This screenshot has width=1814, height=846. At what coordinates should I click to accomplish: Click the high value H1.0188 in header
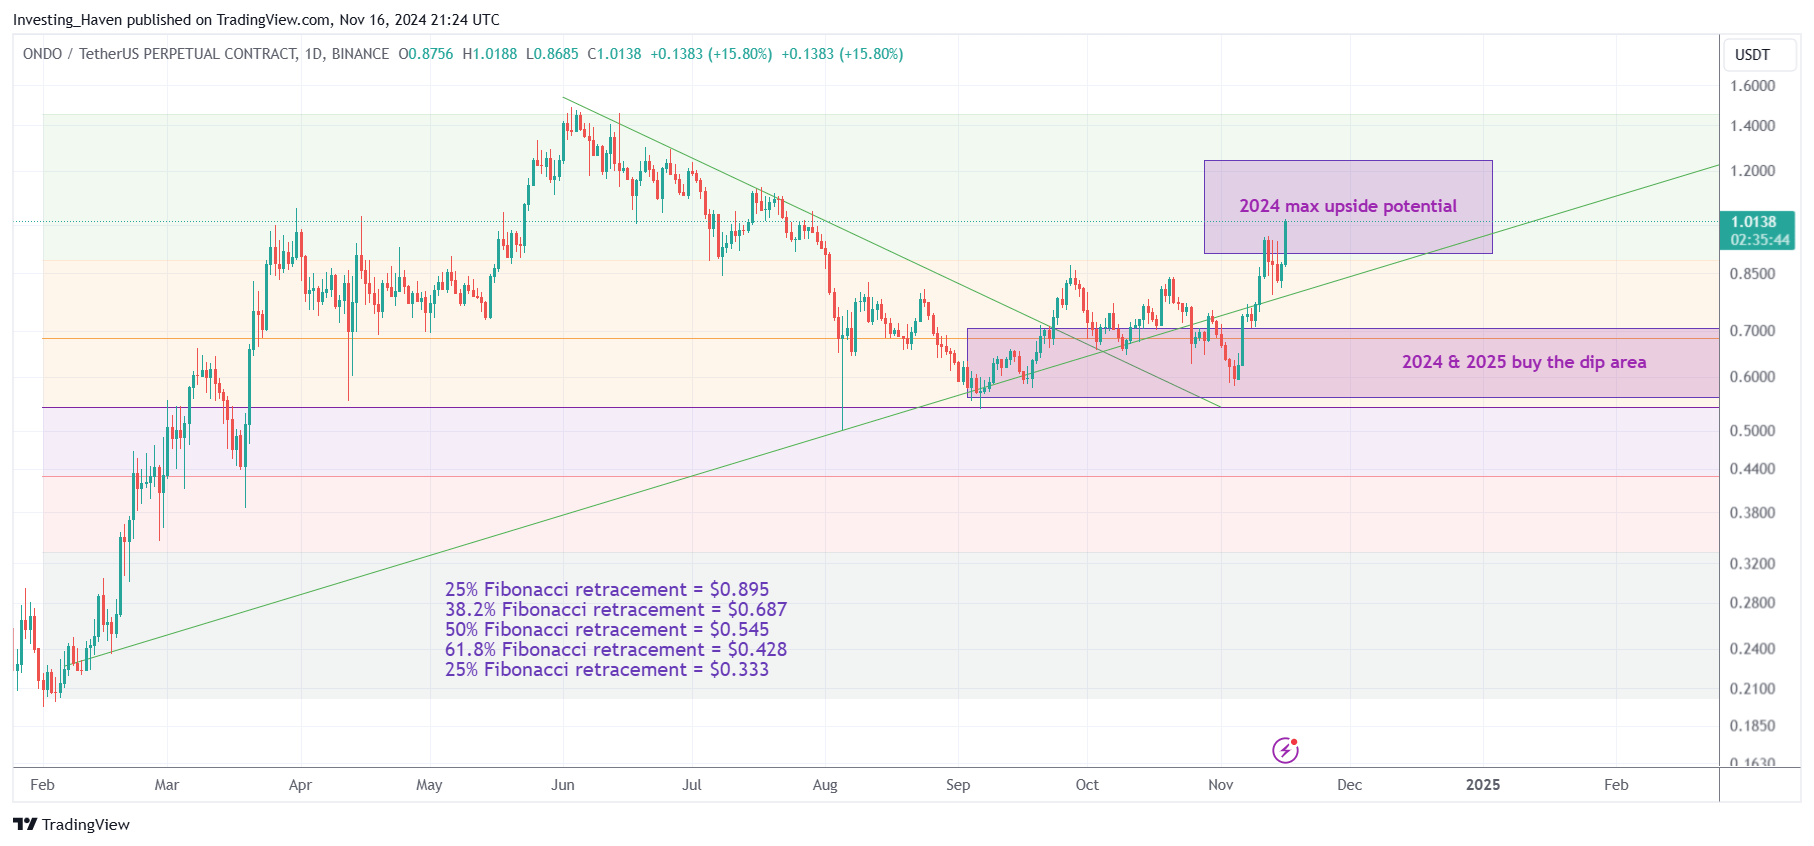(x=490, y=54)
